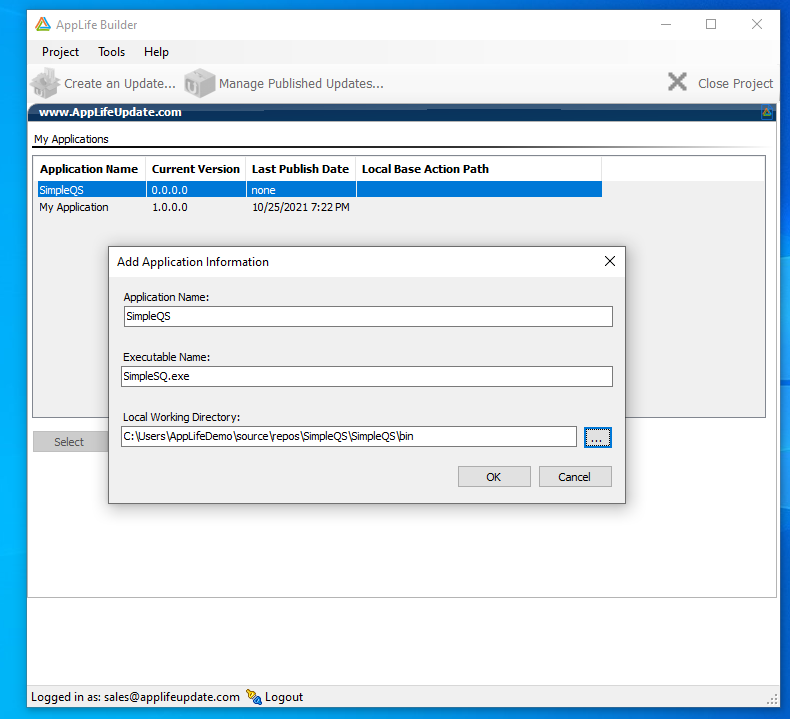Click Create an Update toolbar label
Screen dimensions: 790x719
(x=120, y=84)
